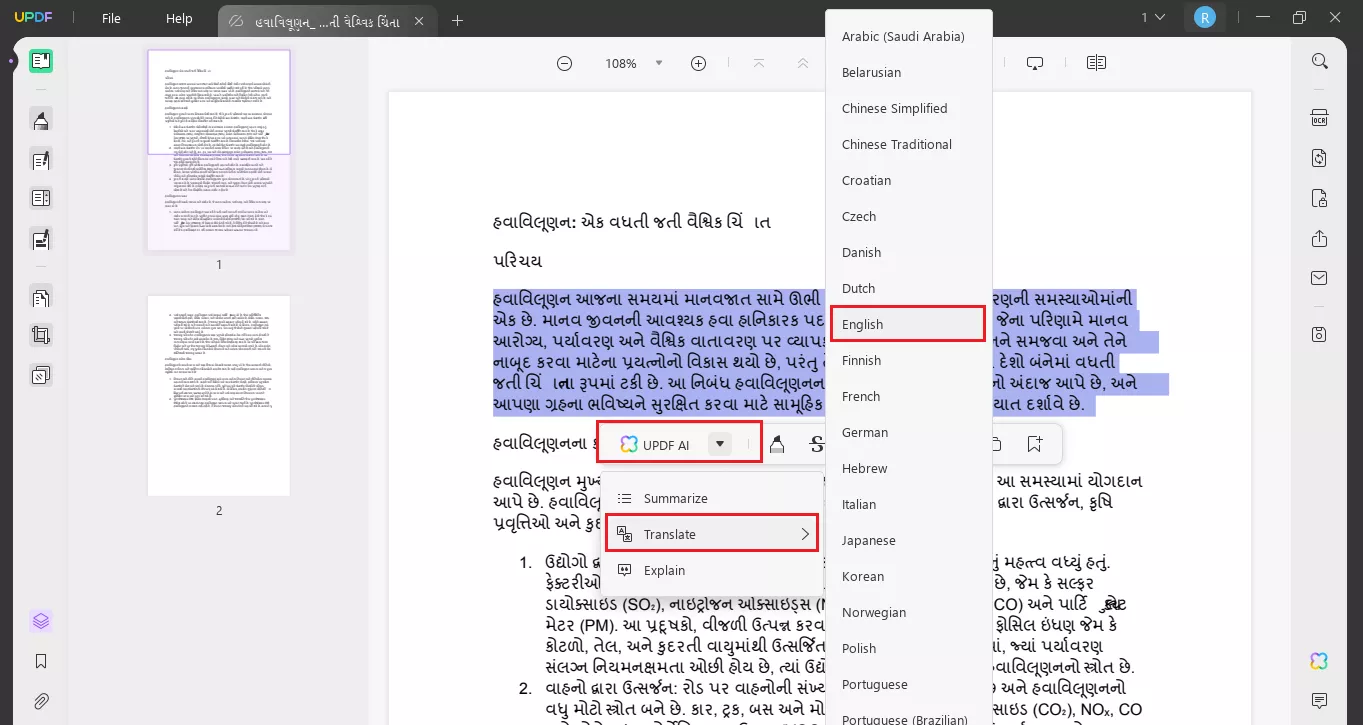Select page 2 thumbnail
The image size is (1363, 725).
[219, 395]
